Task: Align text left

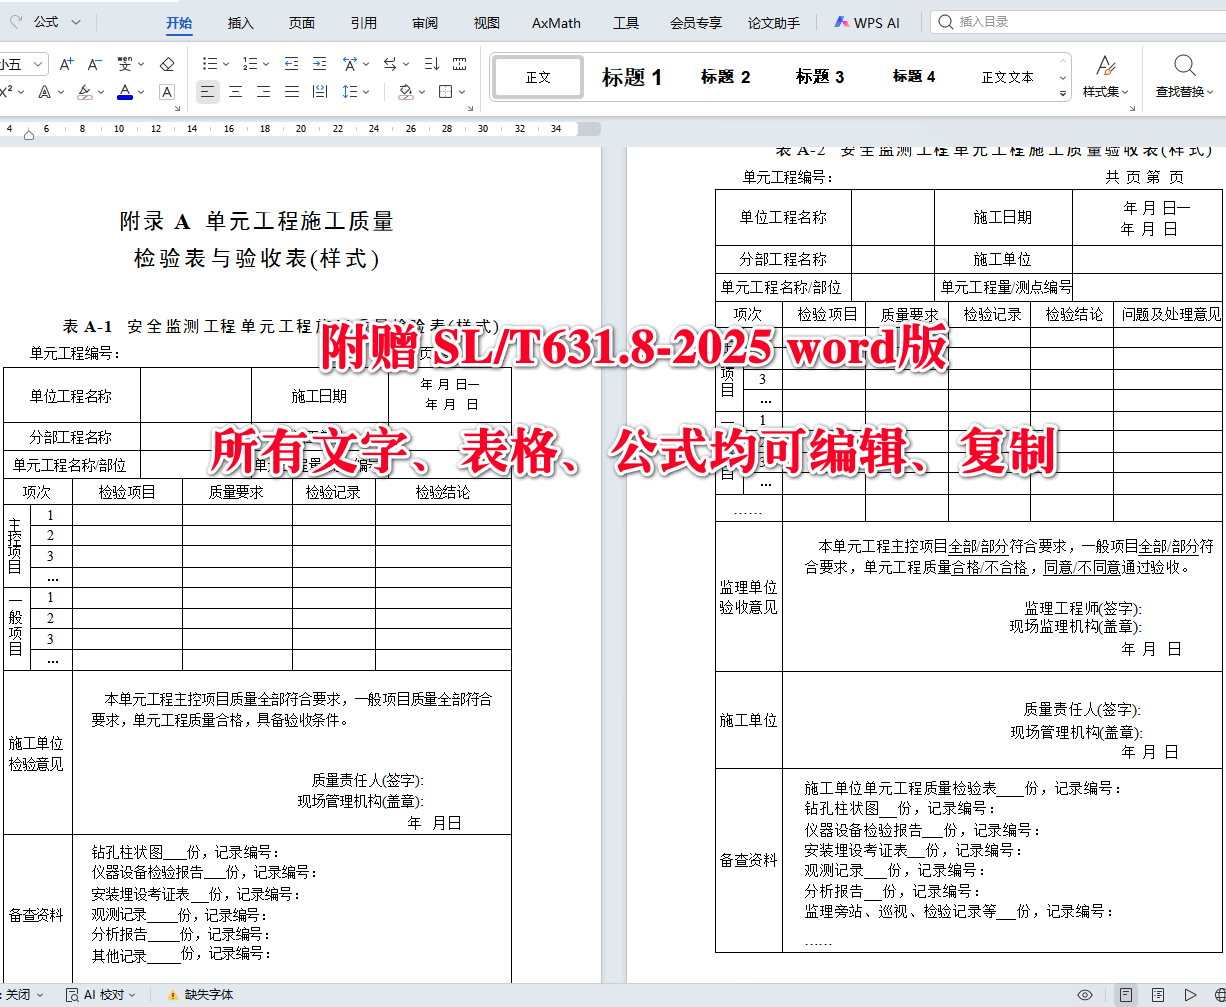Action: [x=207, y=92]
